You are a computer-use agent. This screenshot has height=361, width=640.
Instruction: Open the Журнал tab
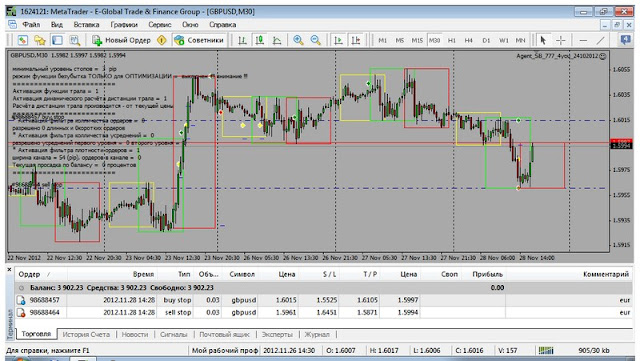(317, 334)
